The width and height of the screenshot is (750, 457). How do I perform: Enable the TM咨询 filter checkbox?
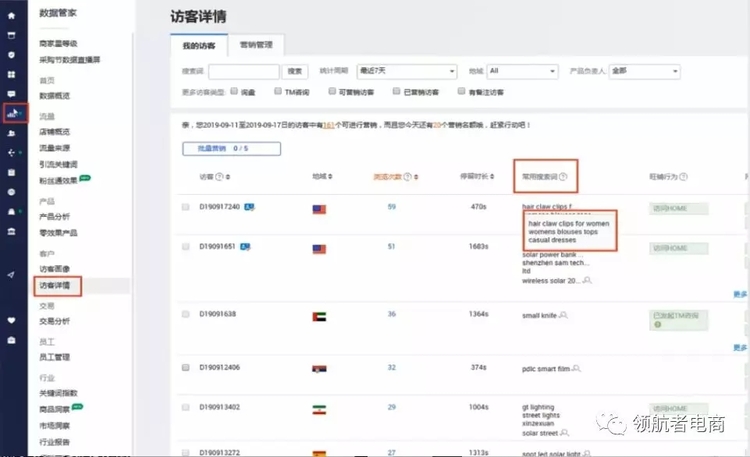[x=278, y=92]
